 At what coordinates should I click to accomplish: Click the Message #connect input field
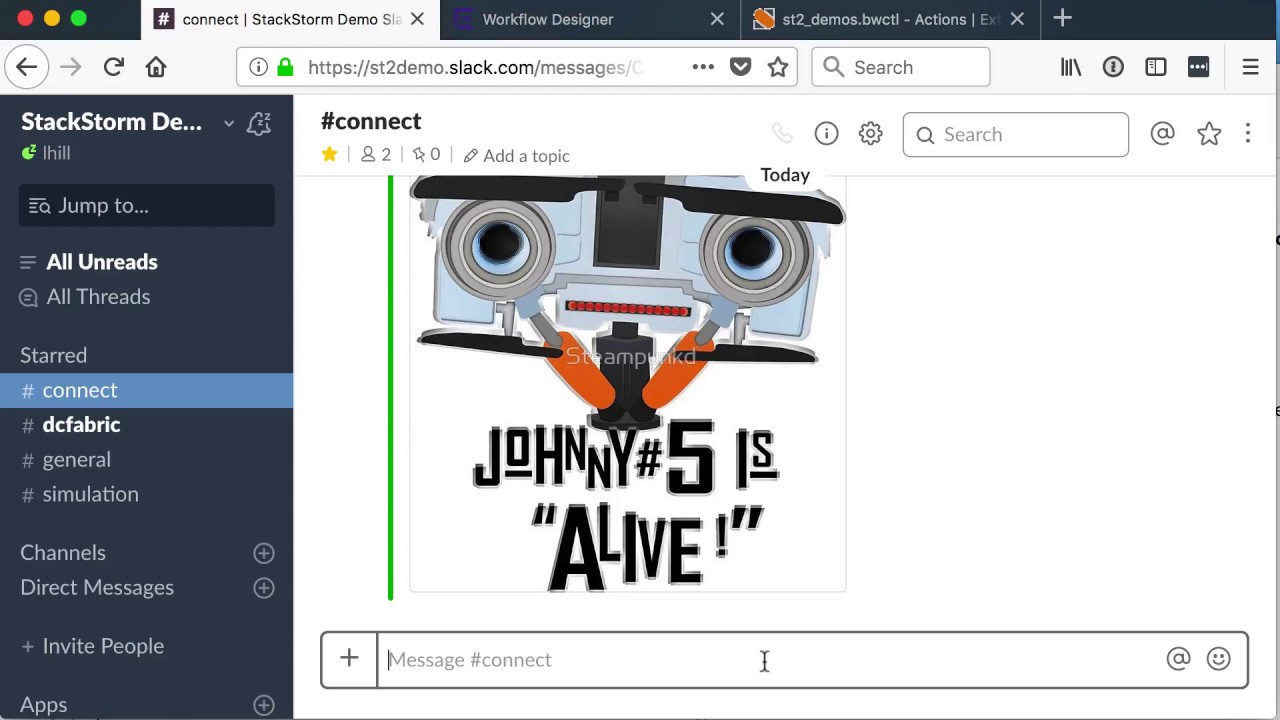(x=770, y=659)
